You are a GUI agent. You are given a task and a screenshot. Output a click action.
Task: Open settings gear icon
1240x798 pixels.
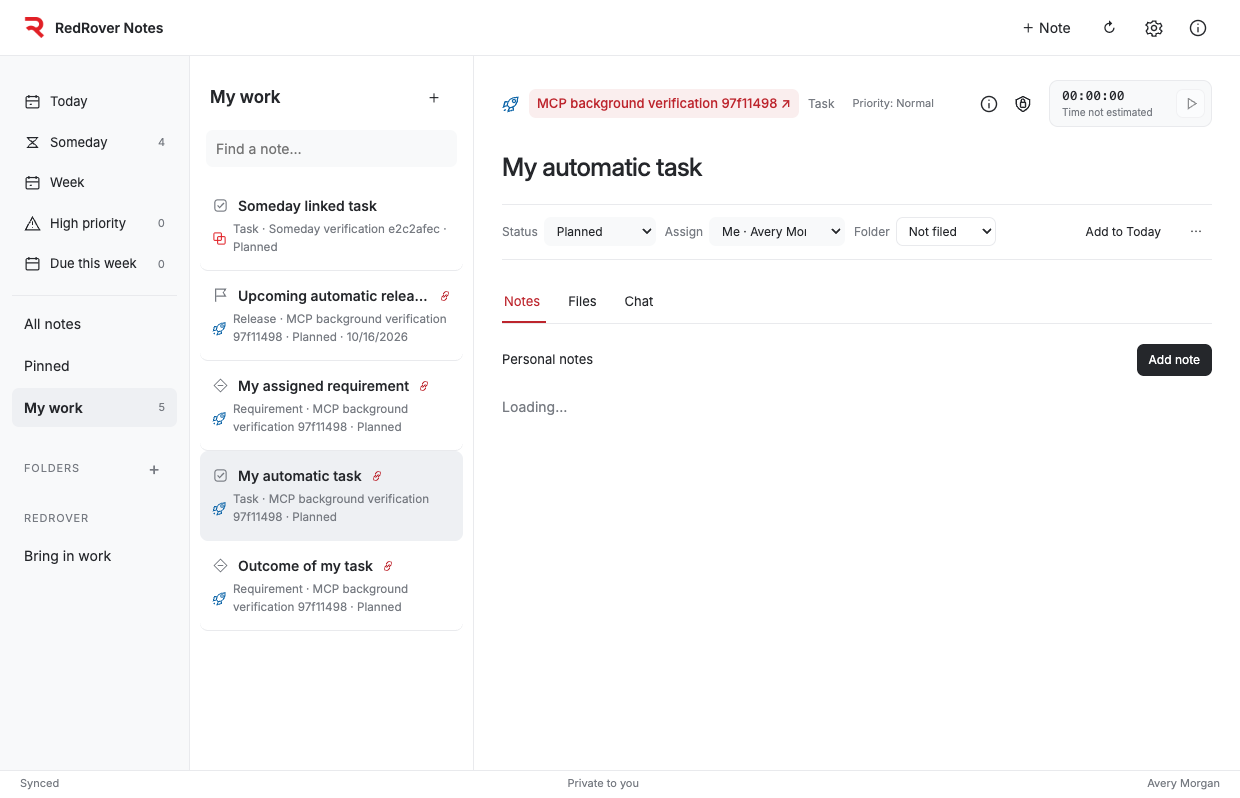(1154, 28)
